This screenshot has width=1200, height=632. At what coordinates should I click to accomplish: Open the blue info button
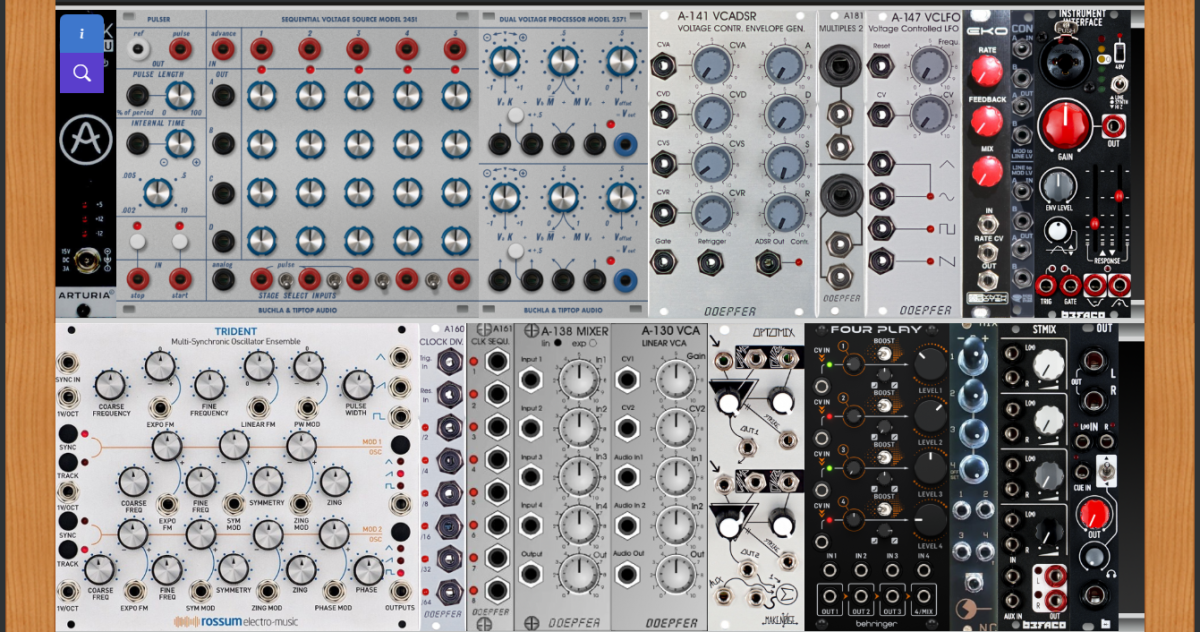[82, 33]
